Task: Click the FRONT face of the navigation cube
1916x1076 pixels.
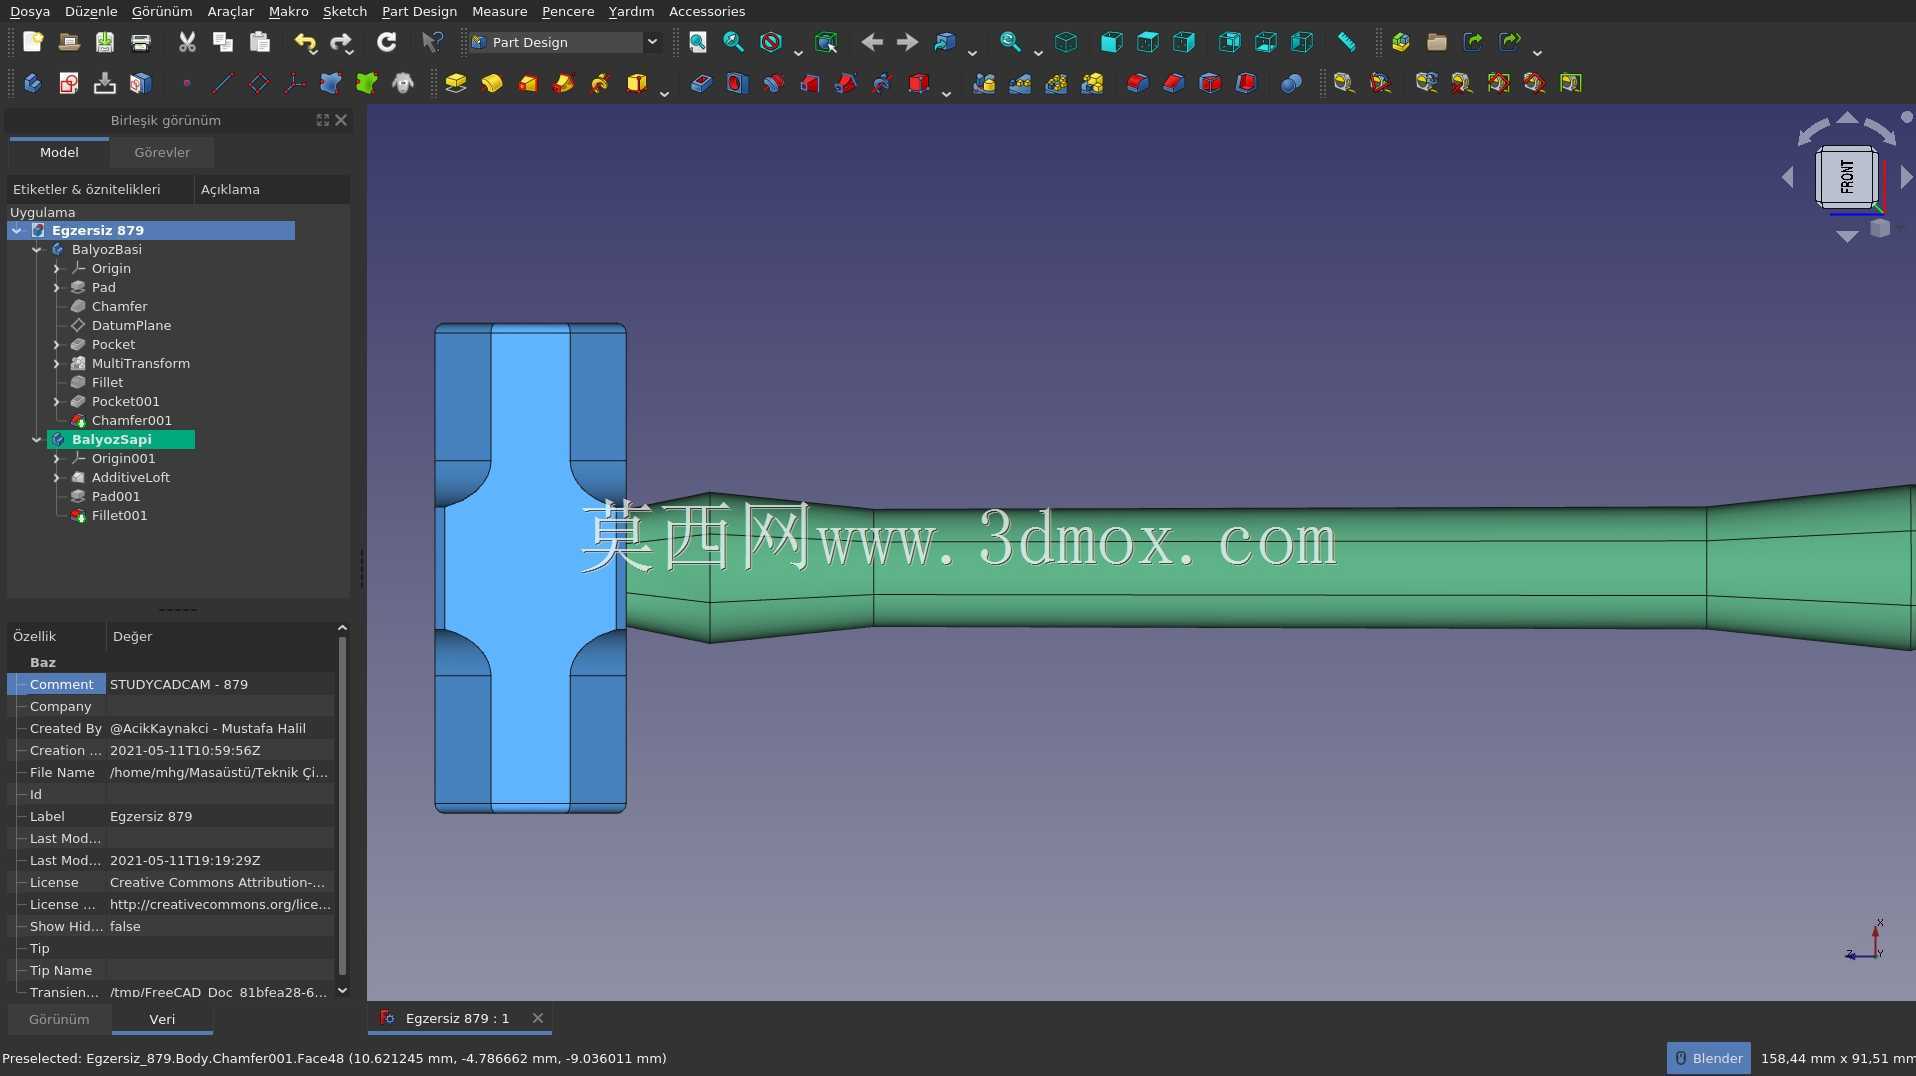Action: [1847, 177]
